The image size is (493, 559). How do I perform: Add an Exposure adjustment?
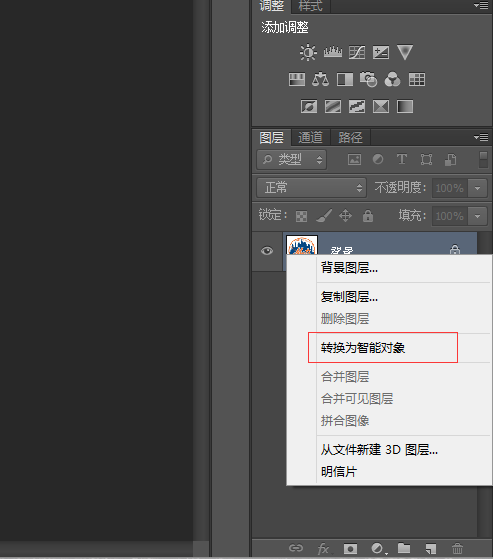coord(381,52)
